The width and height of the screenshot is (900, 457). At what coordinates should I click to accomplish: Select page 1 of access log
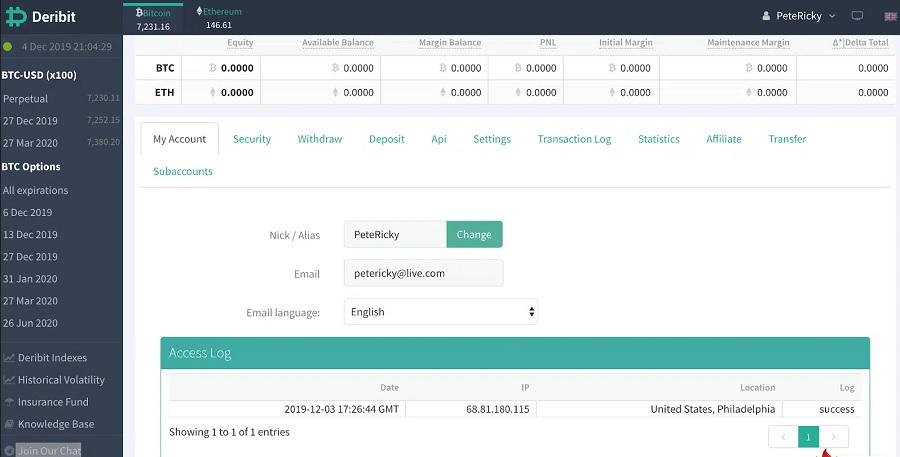point(808,437)
